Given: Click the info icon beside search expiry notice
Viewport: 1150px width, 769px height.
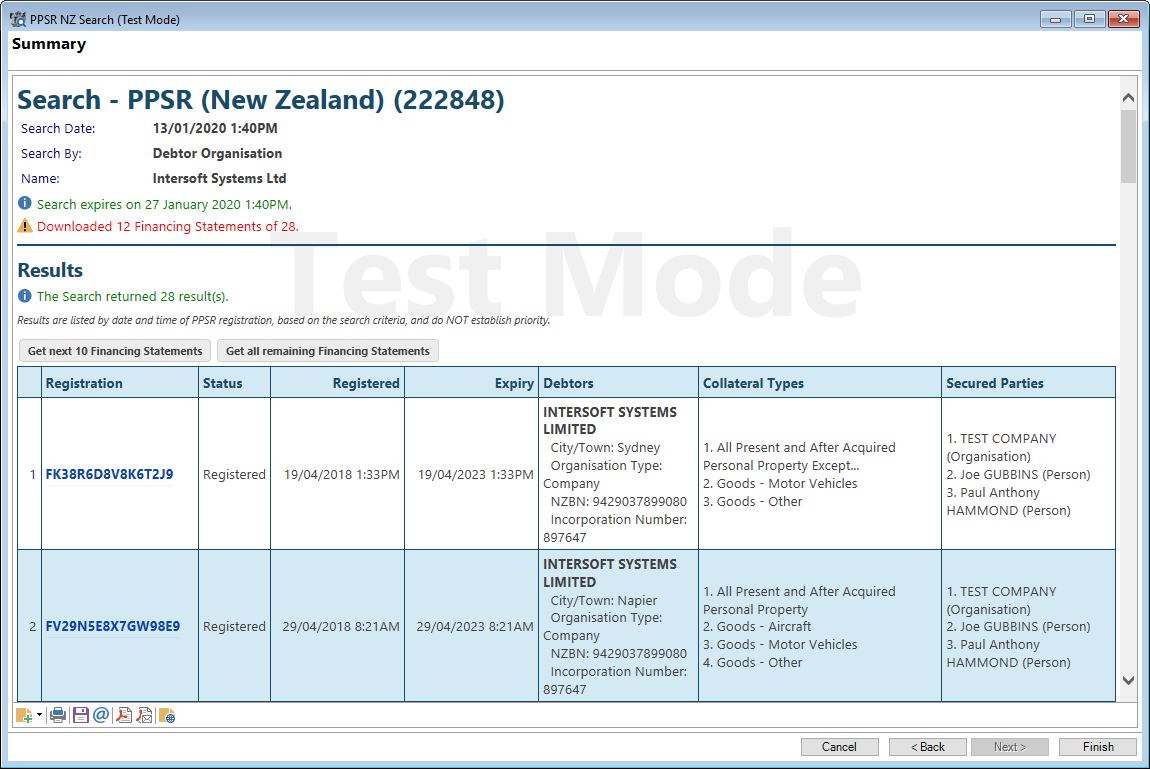Looking at the screenshot, I should pyautogui.click(x=25, y=203).
